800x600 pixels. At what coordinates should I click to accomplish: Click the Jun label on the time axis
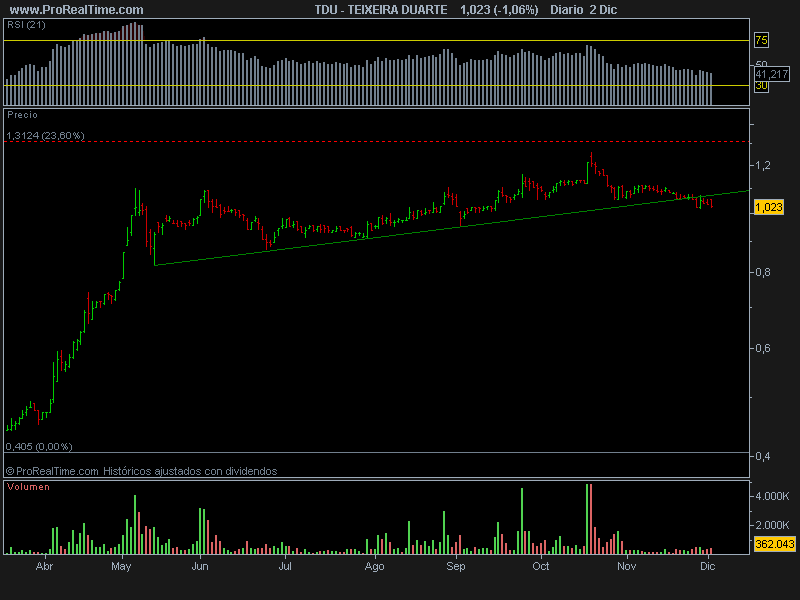click(200, 566)
